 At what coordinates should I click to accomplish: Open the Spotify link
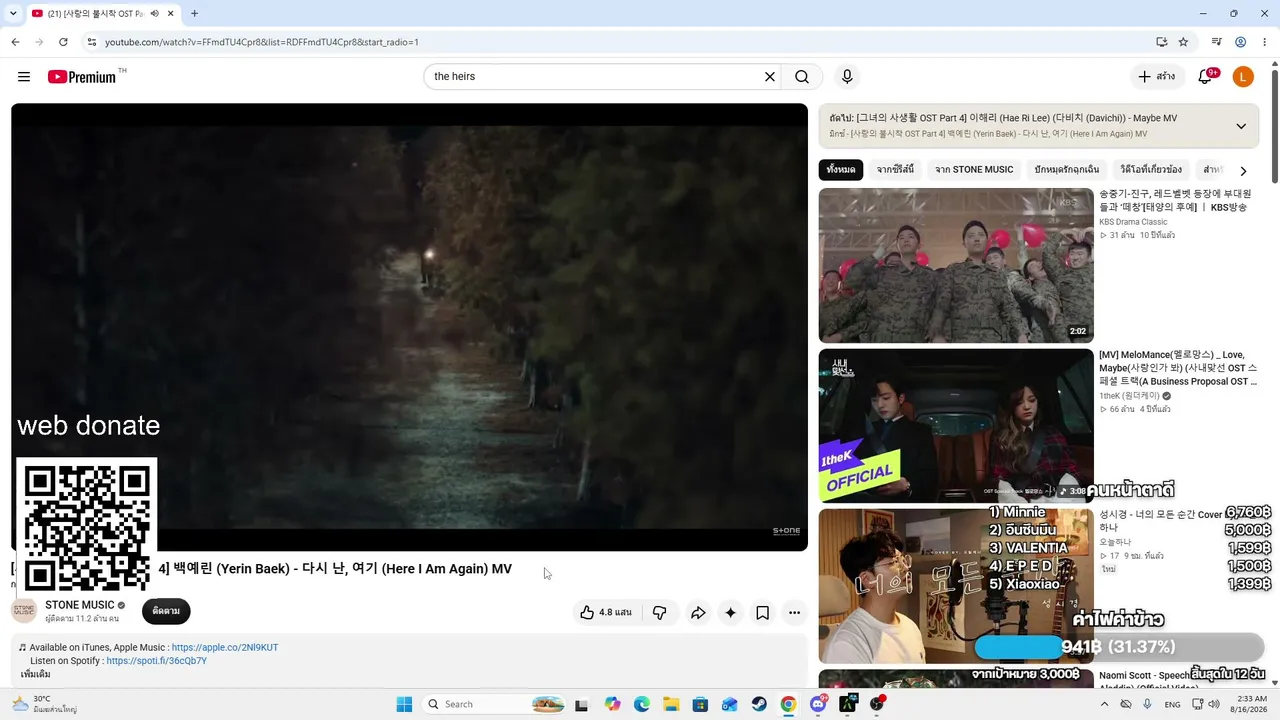(157, 661)
